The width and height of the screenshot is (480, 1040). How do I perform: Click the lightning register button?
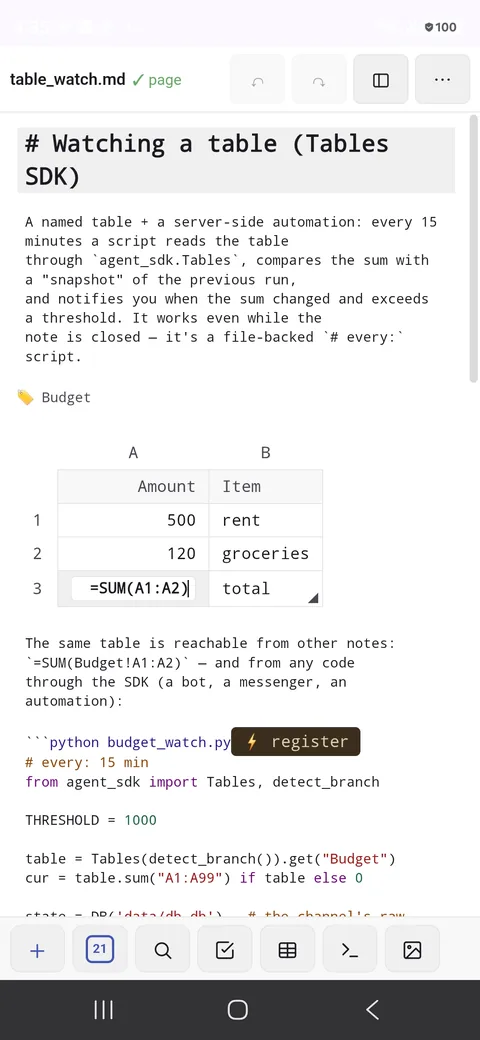296,742
